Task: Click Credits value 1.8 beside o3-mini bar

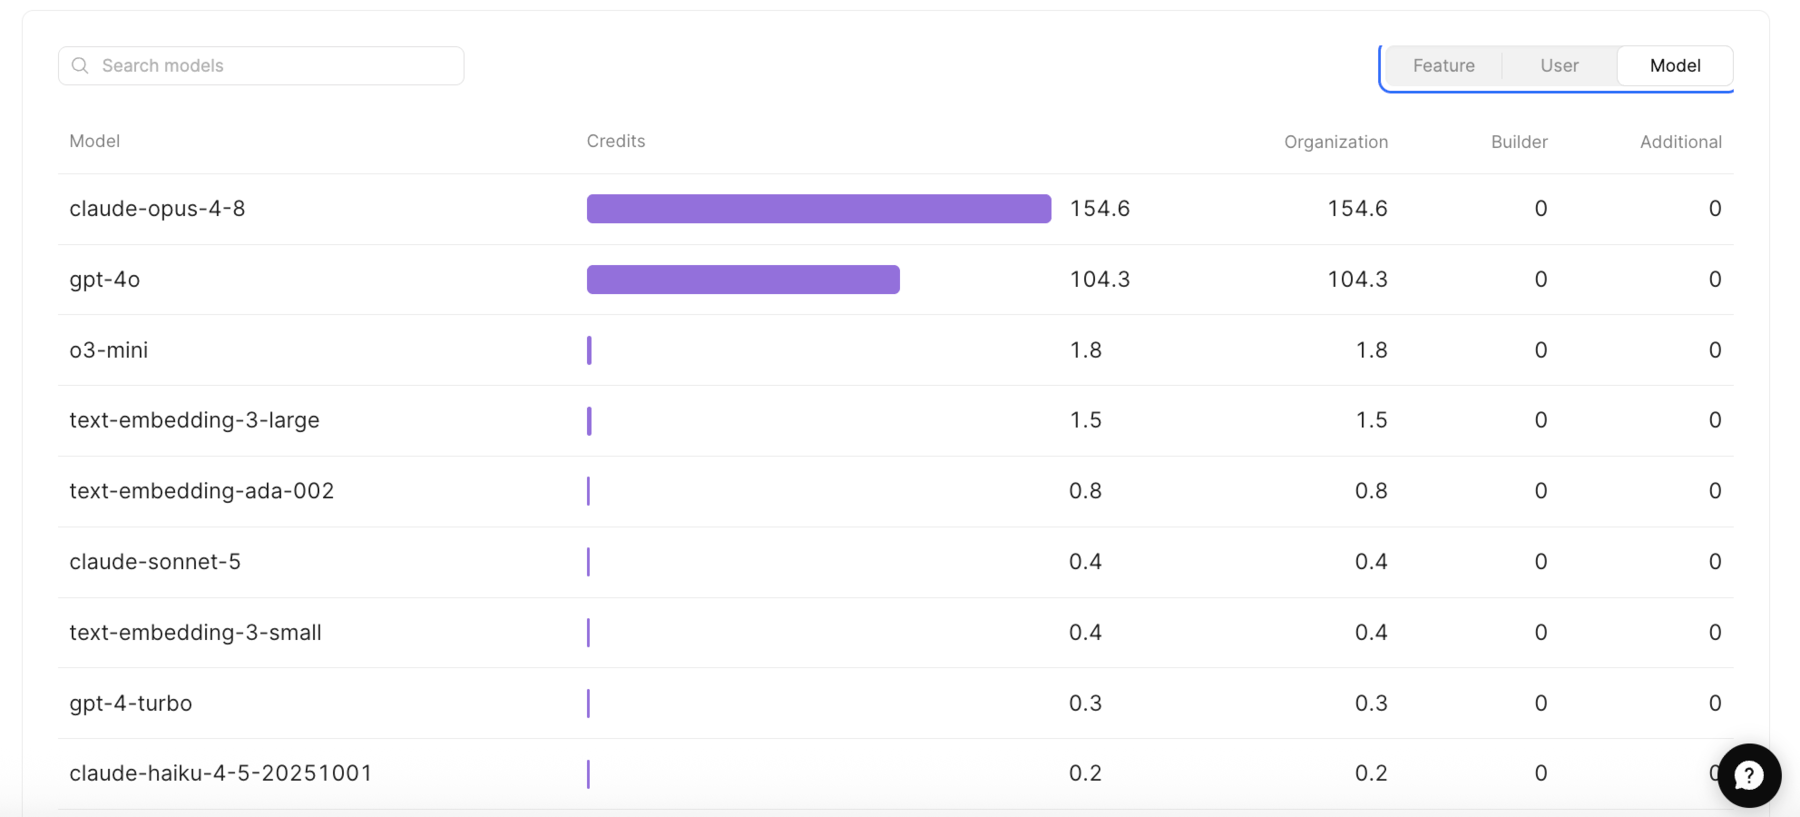Action: pyautogui.click(x=1086, y=350)
